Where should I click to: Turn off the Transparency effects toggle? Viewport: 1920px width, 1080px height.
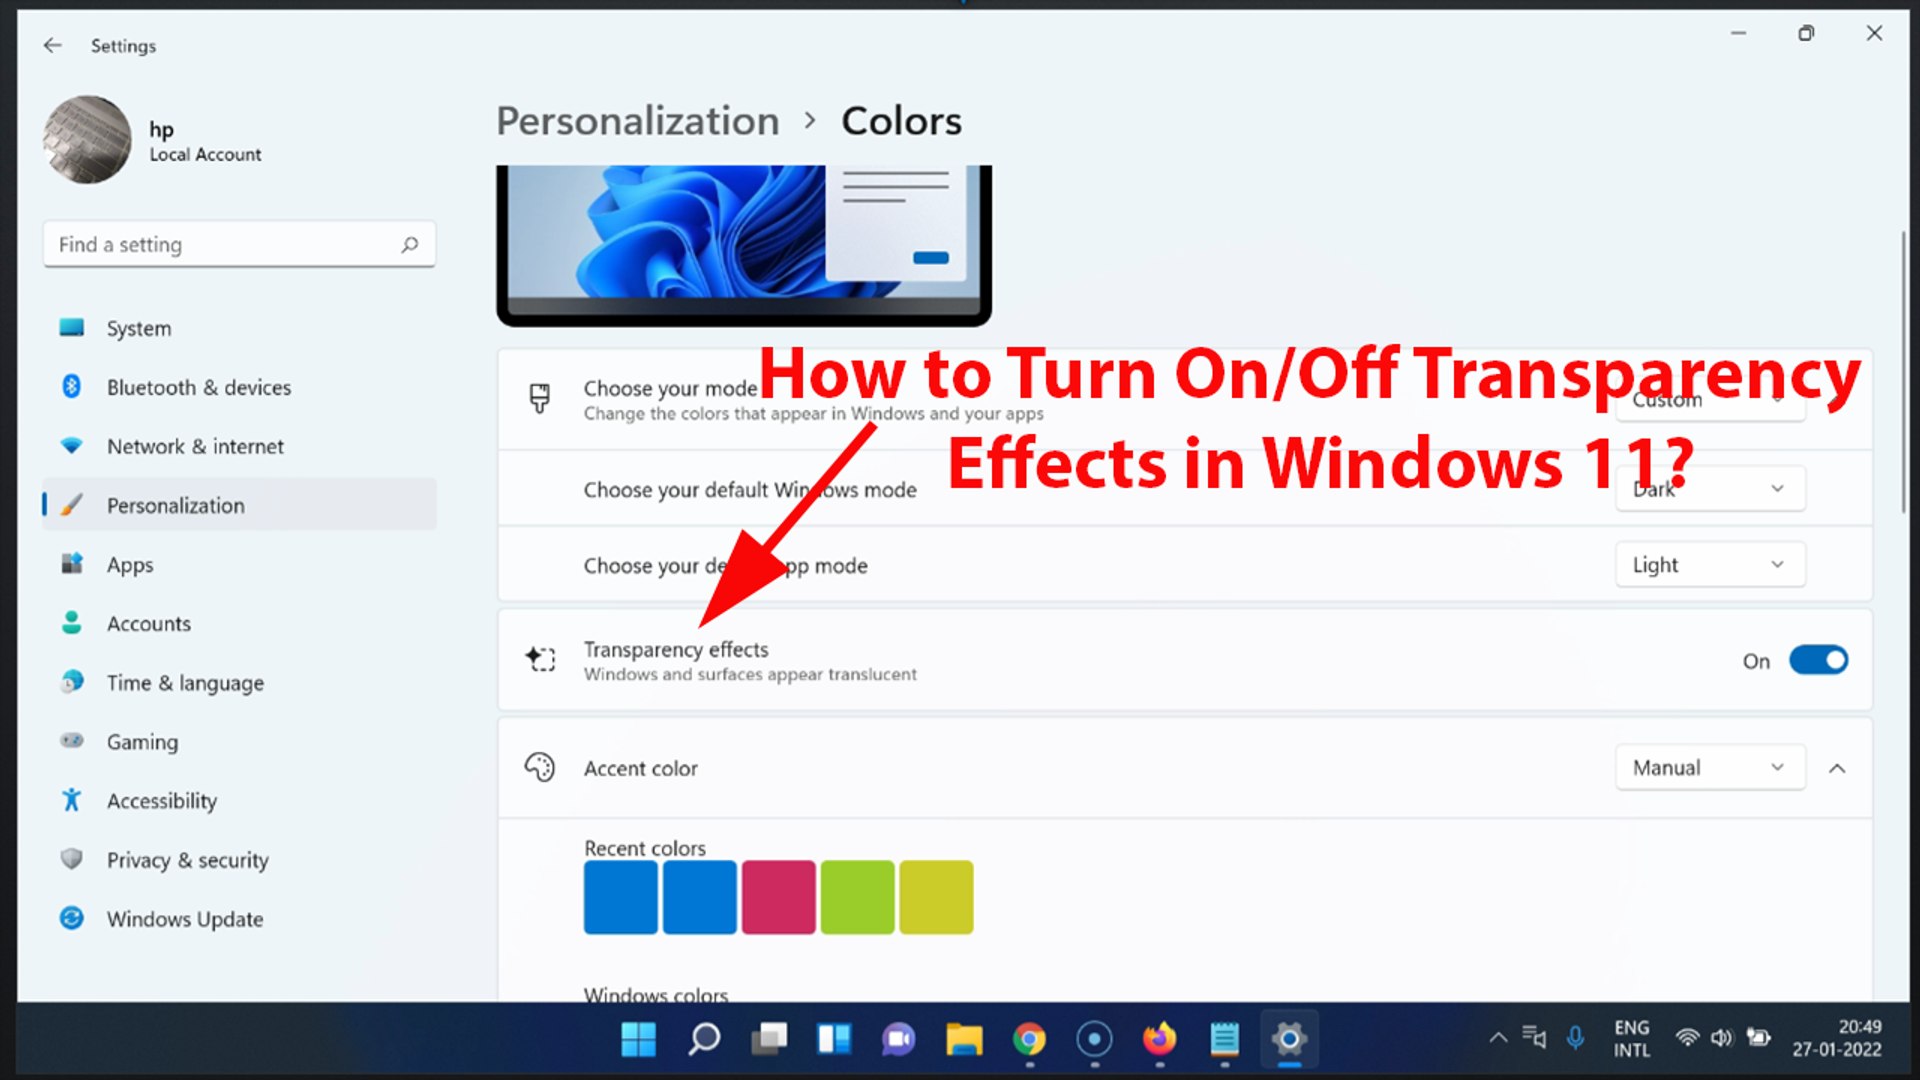tap(1817, 660)
